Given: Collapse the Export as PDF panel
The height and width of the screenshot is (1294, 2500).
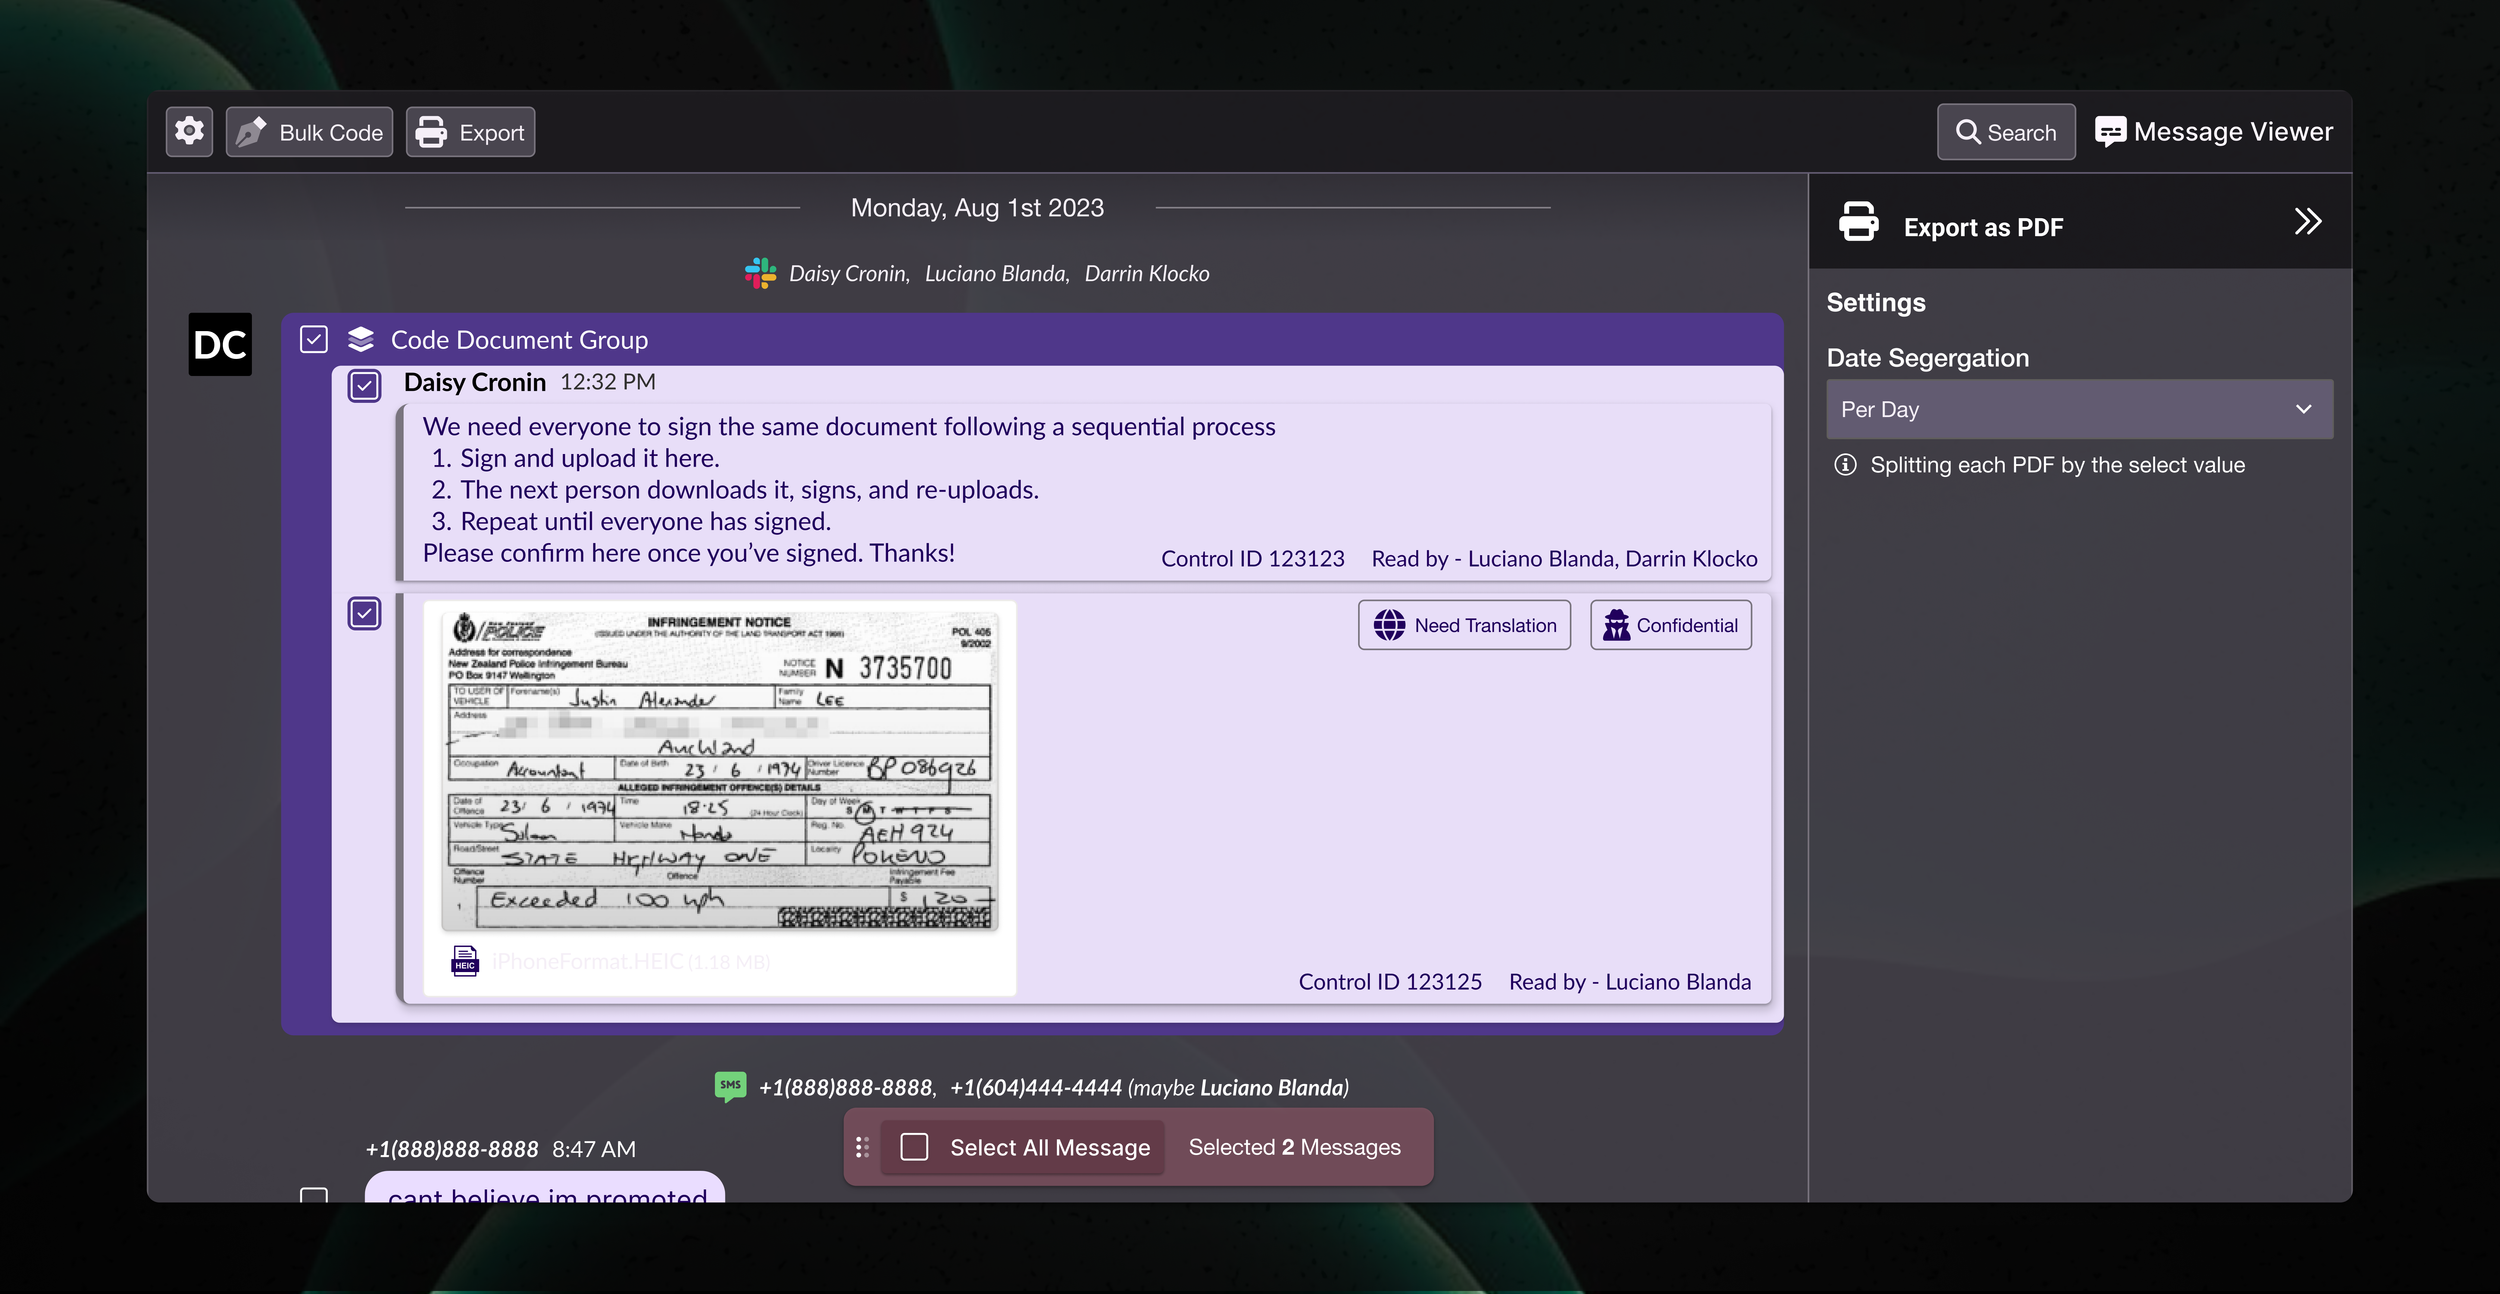Looking at the screenshot, I should (x=2307, y=221).
